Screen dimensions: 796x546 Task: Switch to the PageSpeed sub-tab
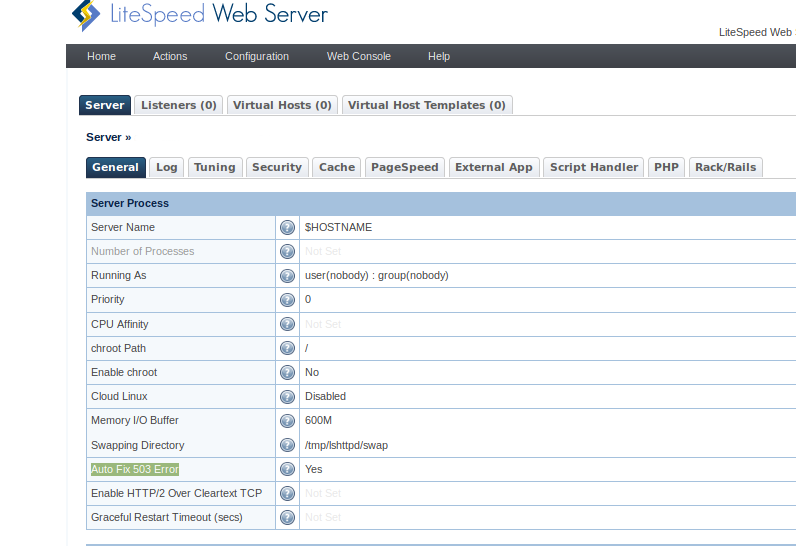coord(405,167)
